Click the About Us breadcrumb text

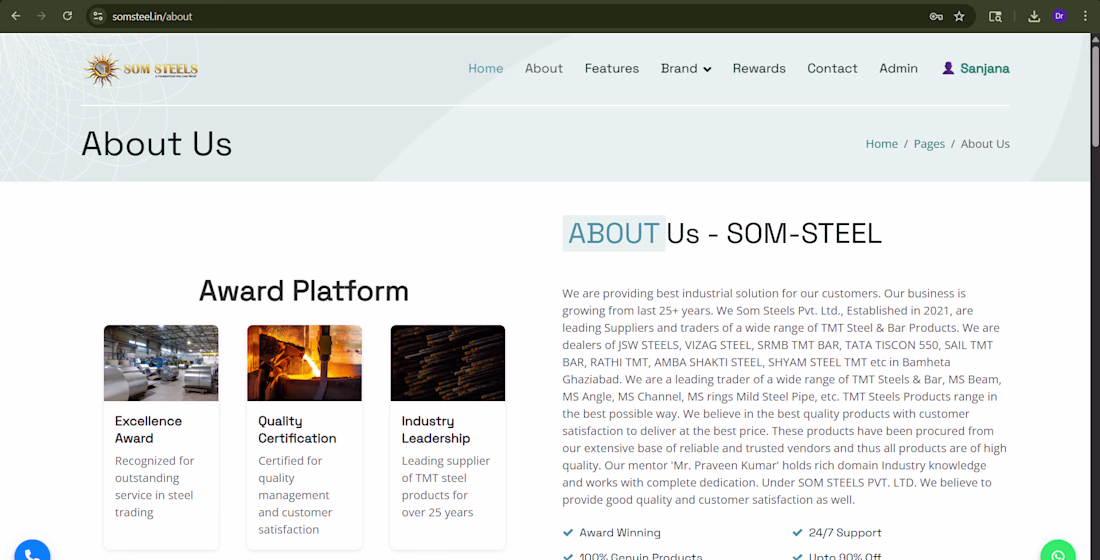click(985, 144)
